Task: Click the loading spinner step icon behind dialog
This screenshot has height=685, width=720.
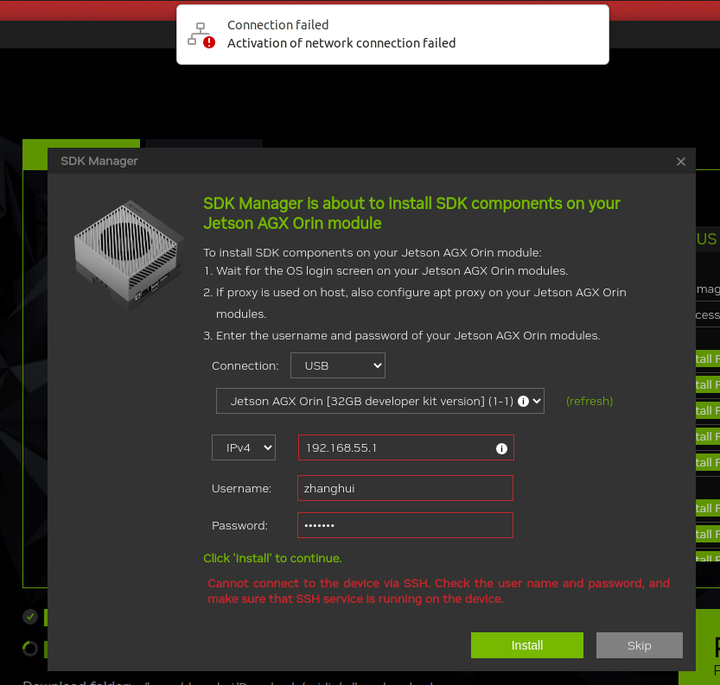Action: (x=30, y=649)
